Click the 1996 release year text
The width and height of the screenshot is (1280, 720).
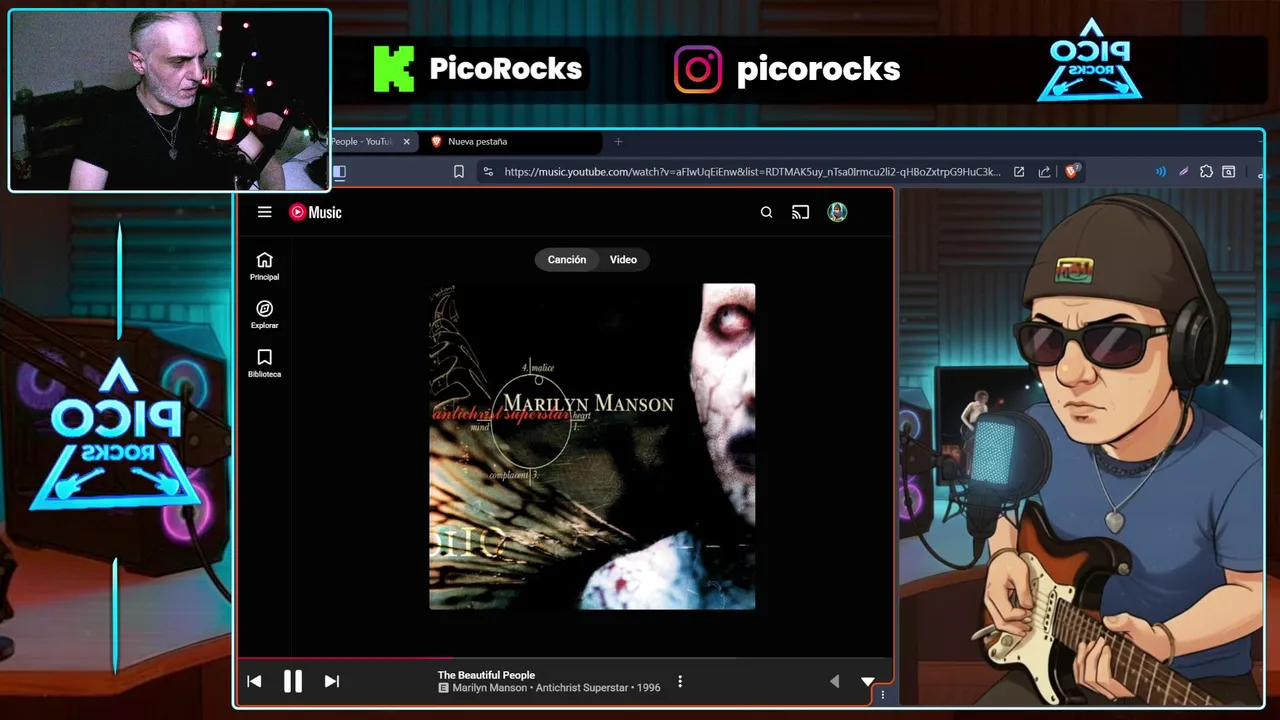coord(649,688)
